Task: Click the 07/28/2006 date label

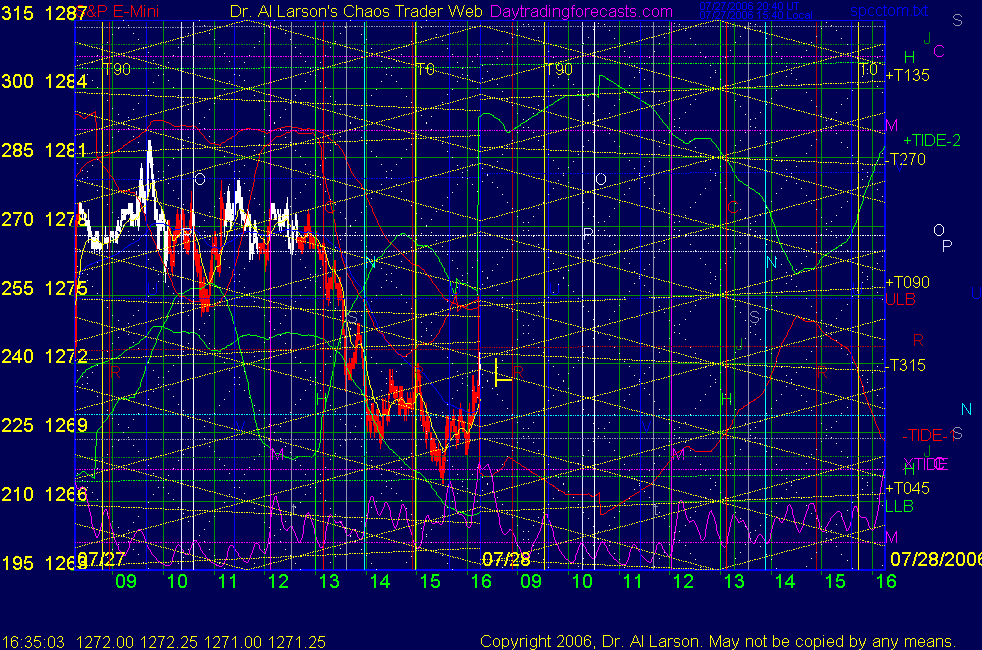Action: pyautogui.click(x=936, y=559)
